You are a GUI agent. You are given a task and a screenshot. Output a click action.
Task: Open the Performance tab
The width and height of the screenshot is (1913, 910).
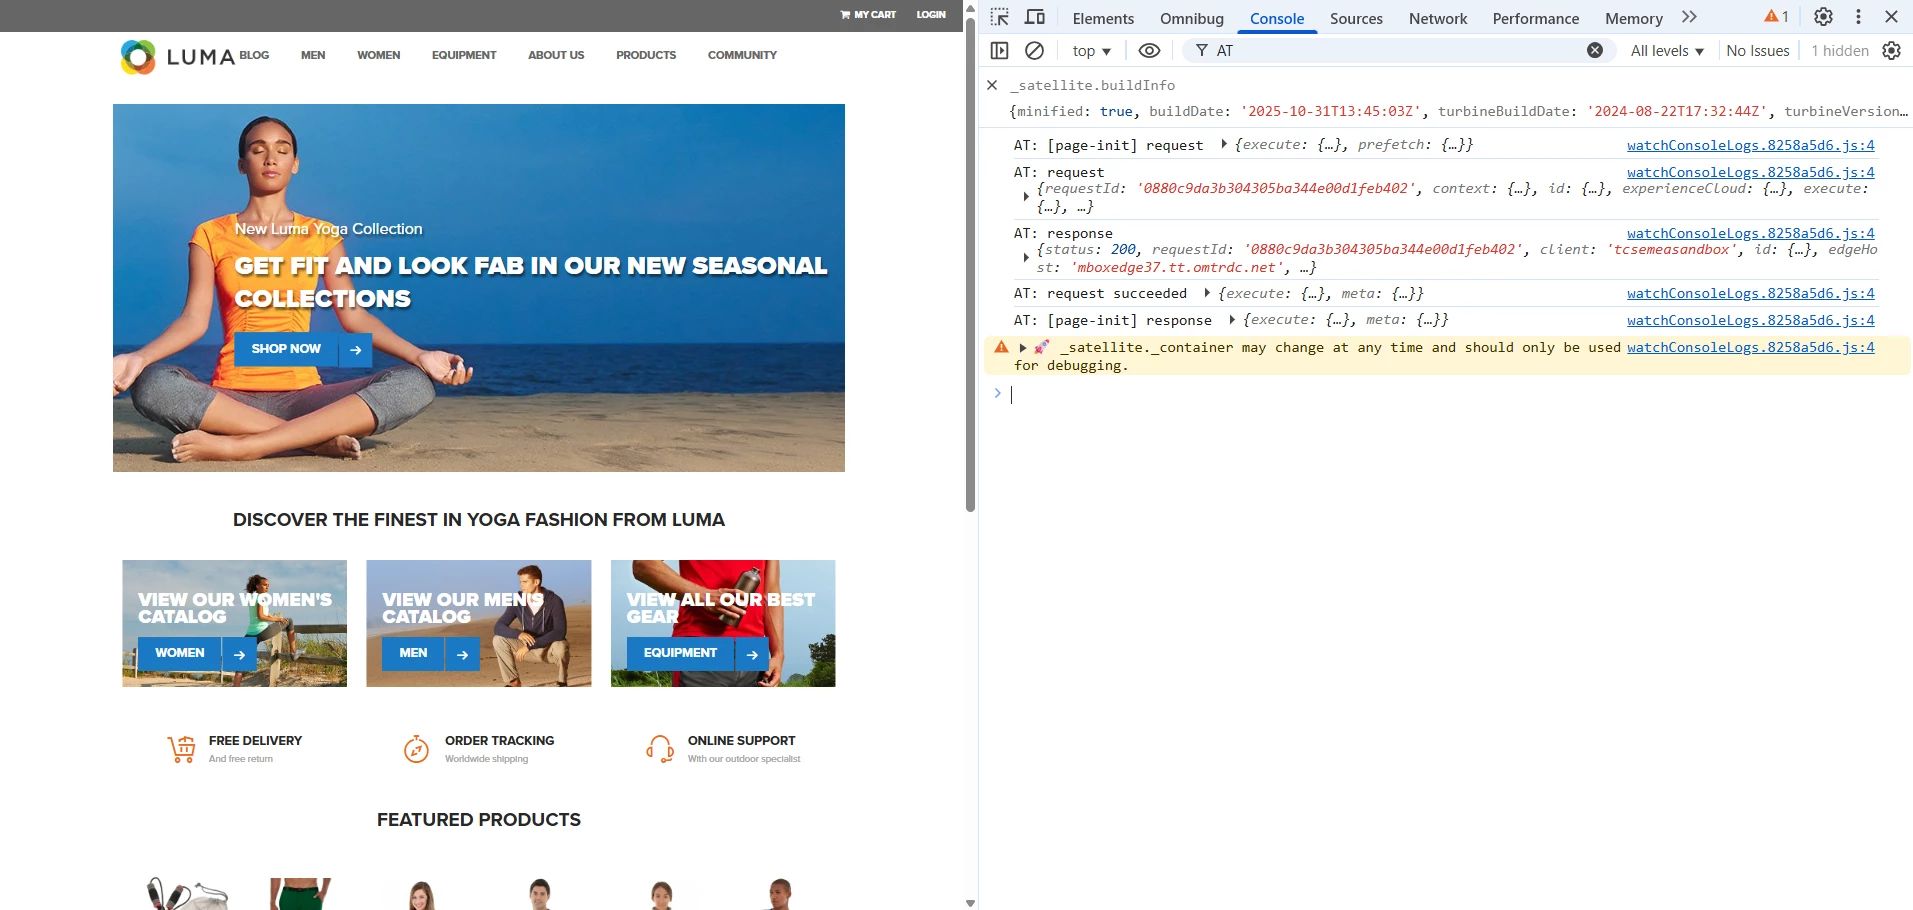(1535, 18)
